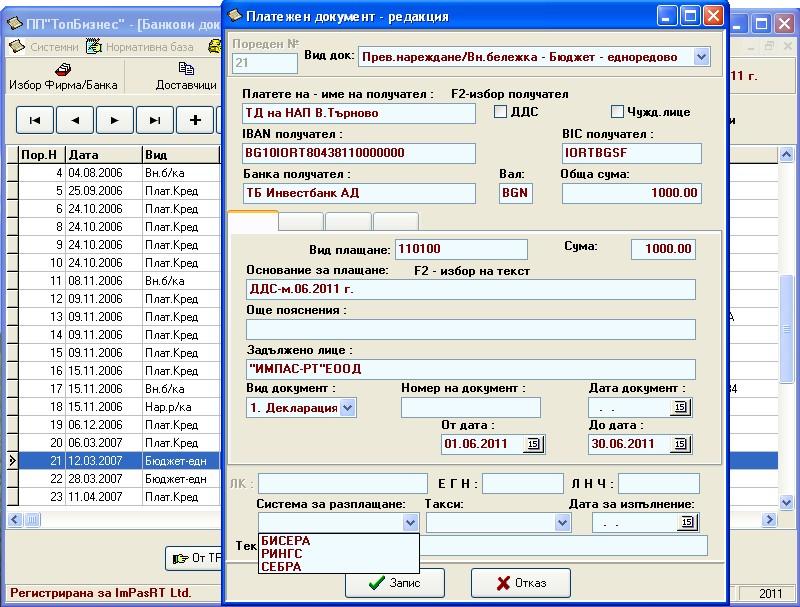Expand the Вид док dropdown
Viewport: 800px width, 607px height.
[702, 57]
